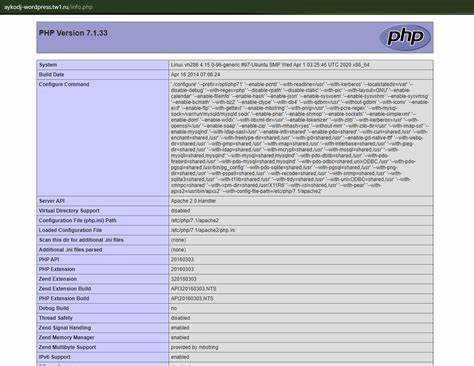The height and width of the screenshot is (366, 474).
Task: Select the '/etc/php/7.1/apache2/php.ini' value
Action: pos(203,230)
